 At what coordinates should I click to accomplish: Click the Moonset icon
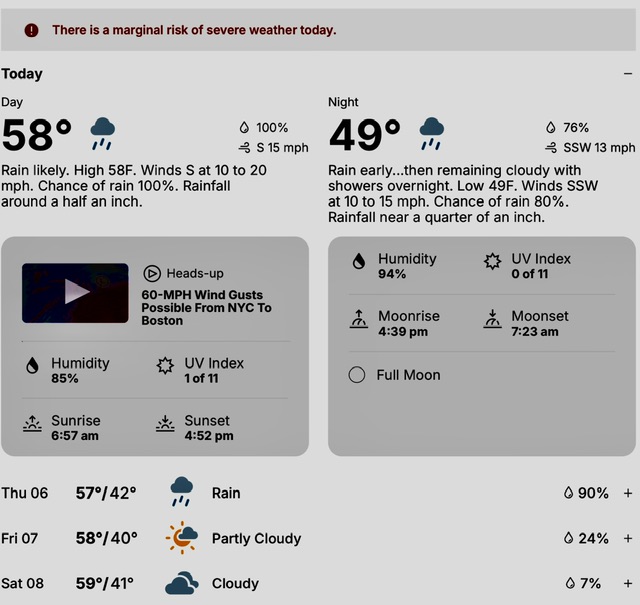point(491,320)
